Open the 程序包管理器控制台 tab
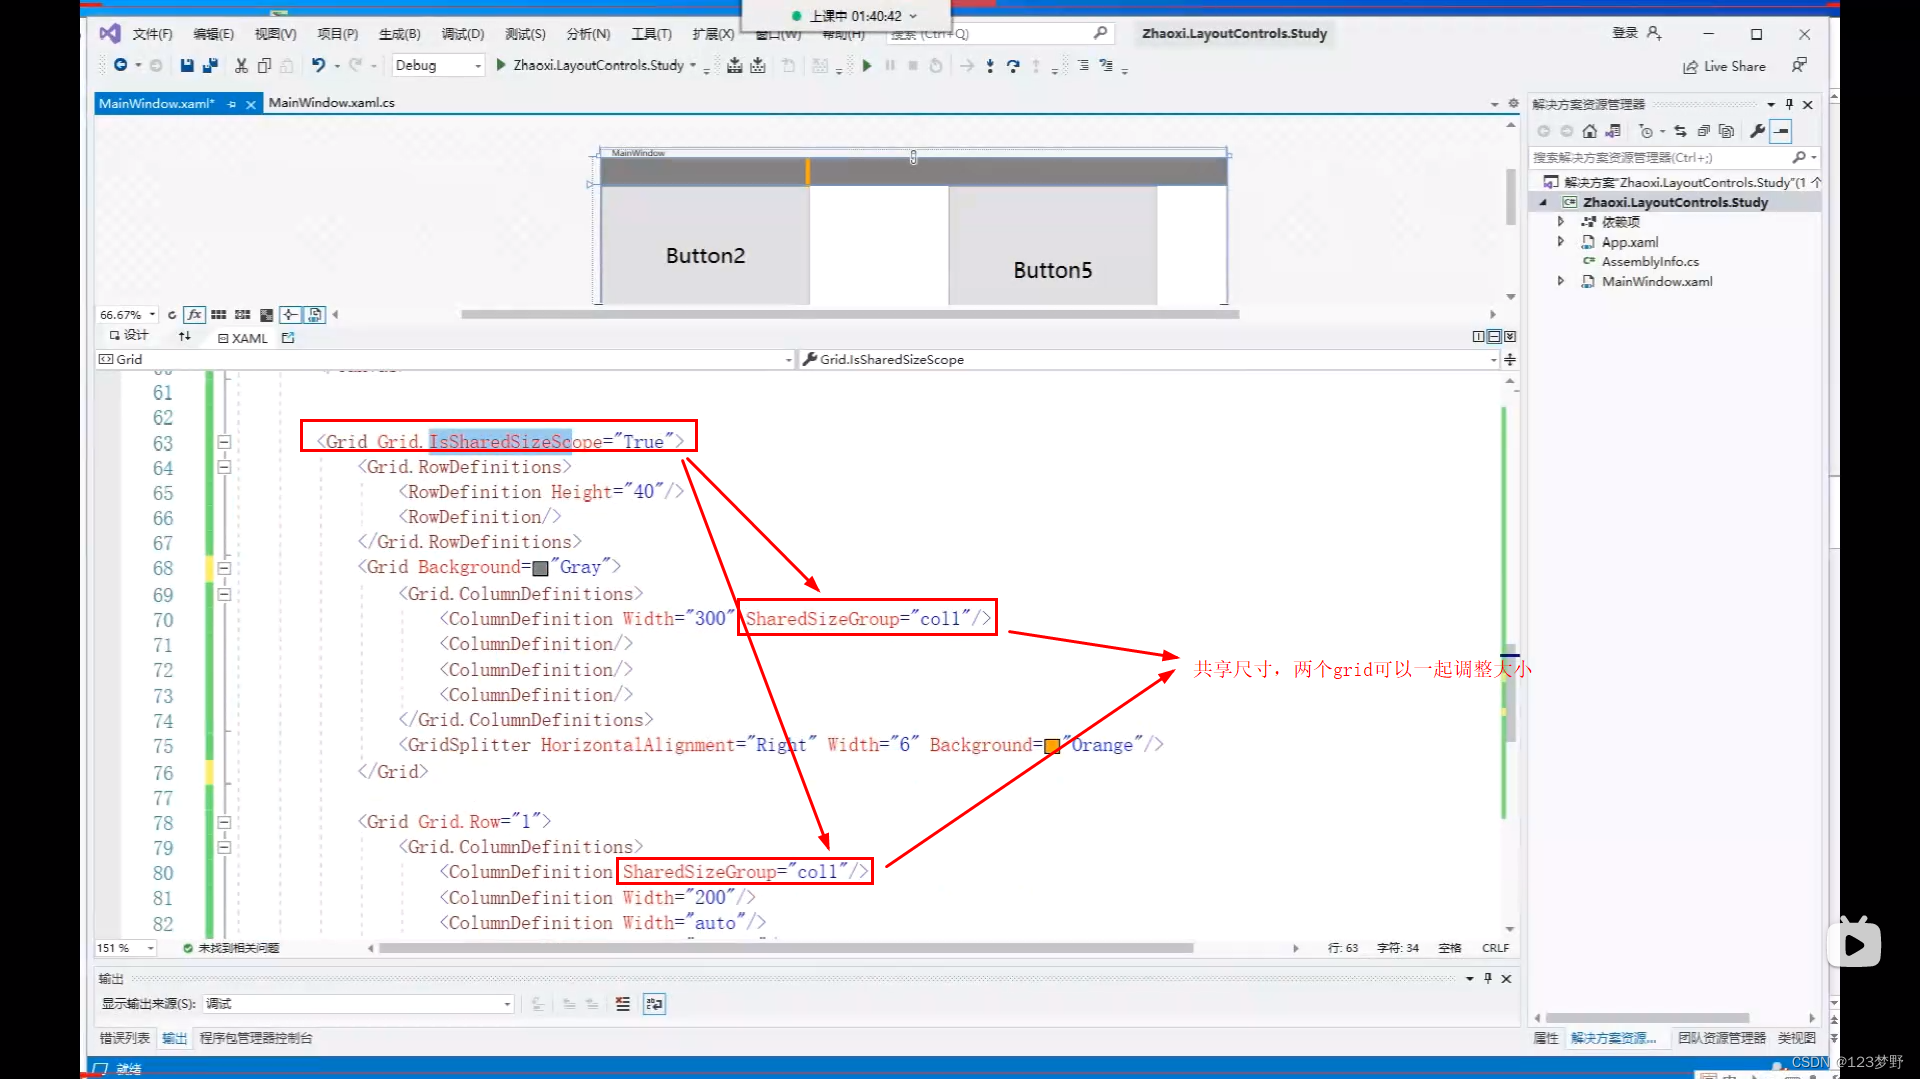 [256, 1038]
